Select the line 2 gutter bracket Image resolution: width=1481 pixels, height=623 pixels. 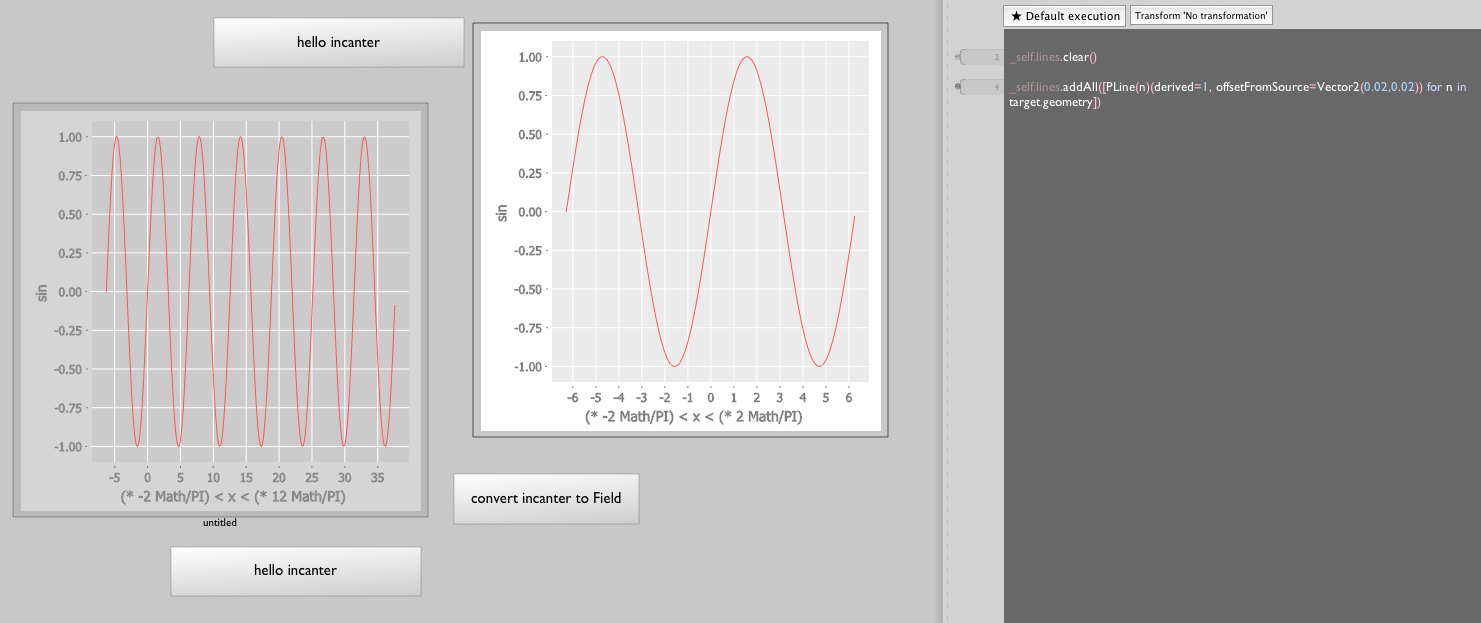(x=981, y=57)
